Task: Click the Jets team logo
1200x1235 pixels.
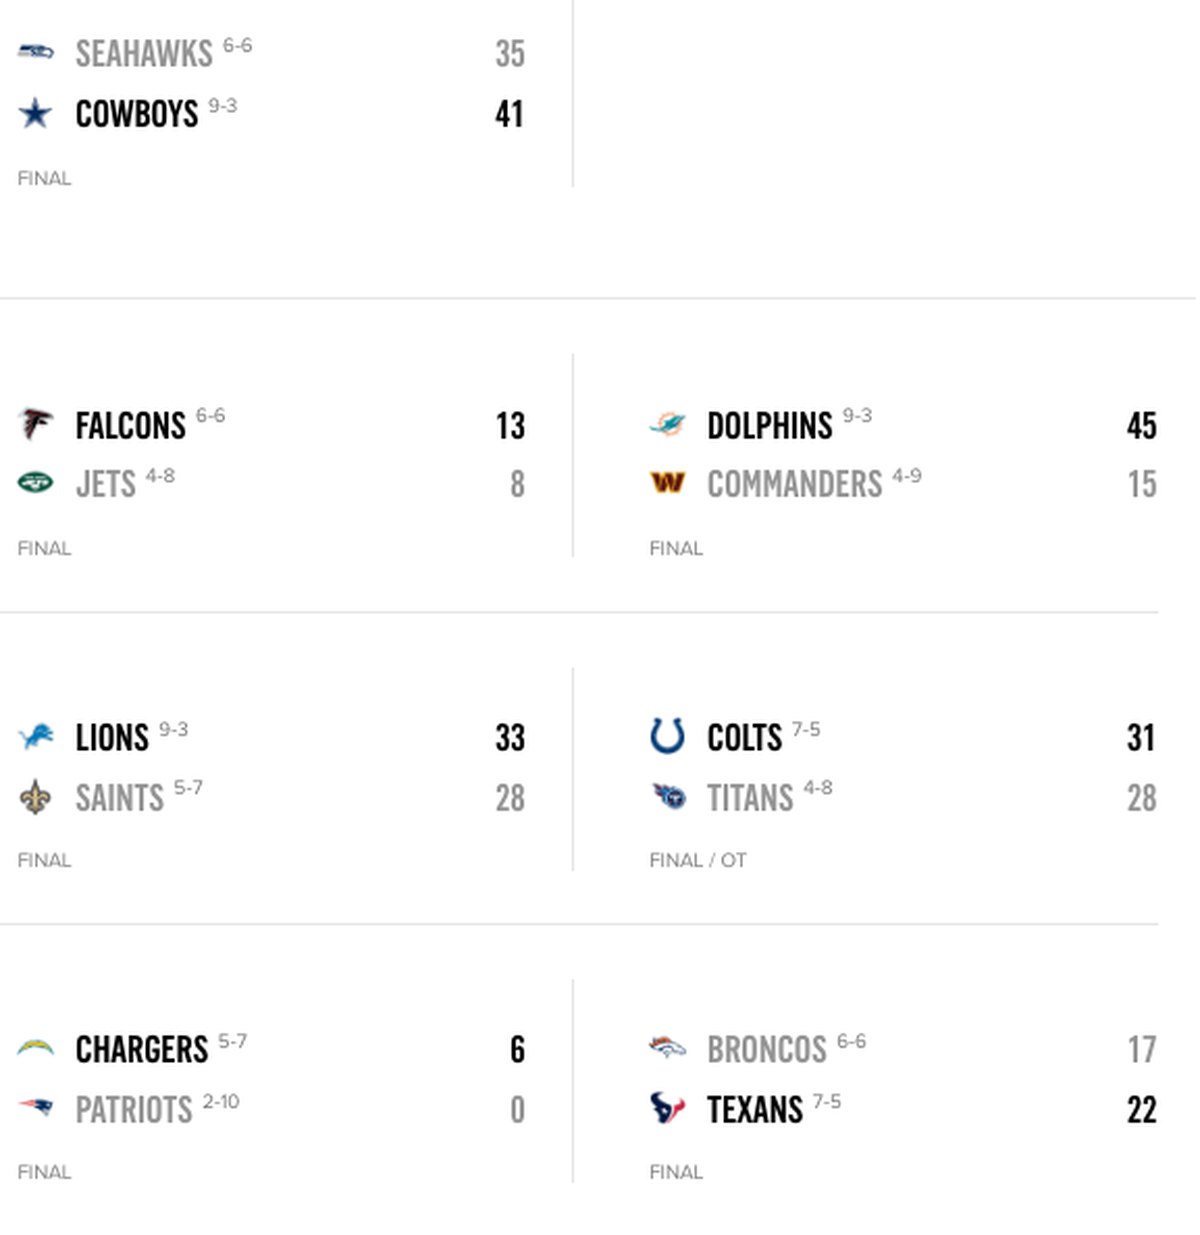Action: click(36, 484)
